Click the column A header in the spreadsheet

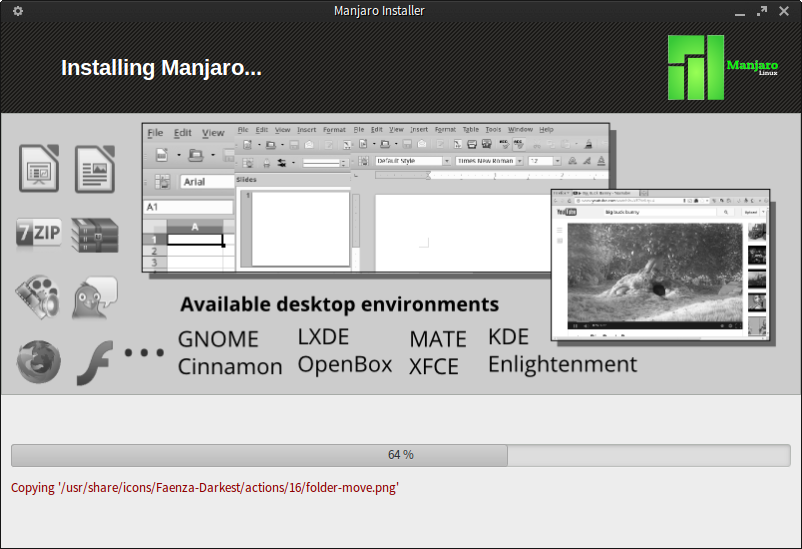click(195, 227)
